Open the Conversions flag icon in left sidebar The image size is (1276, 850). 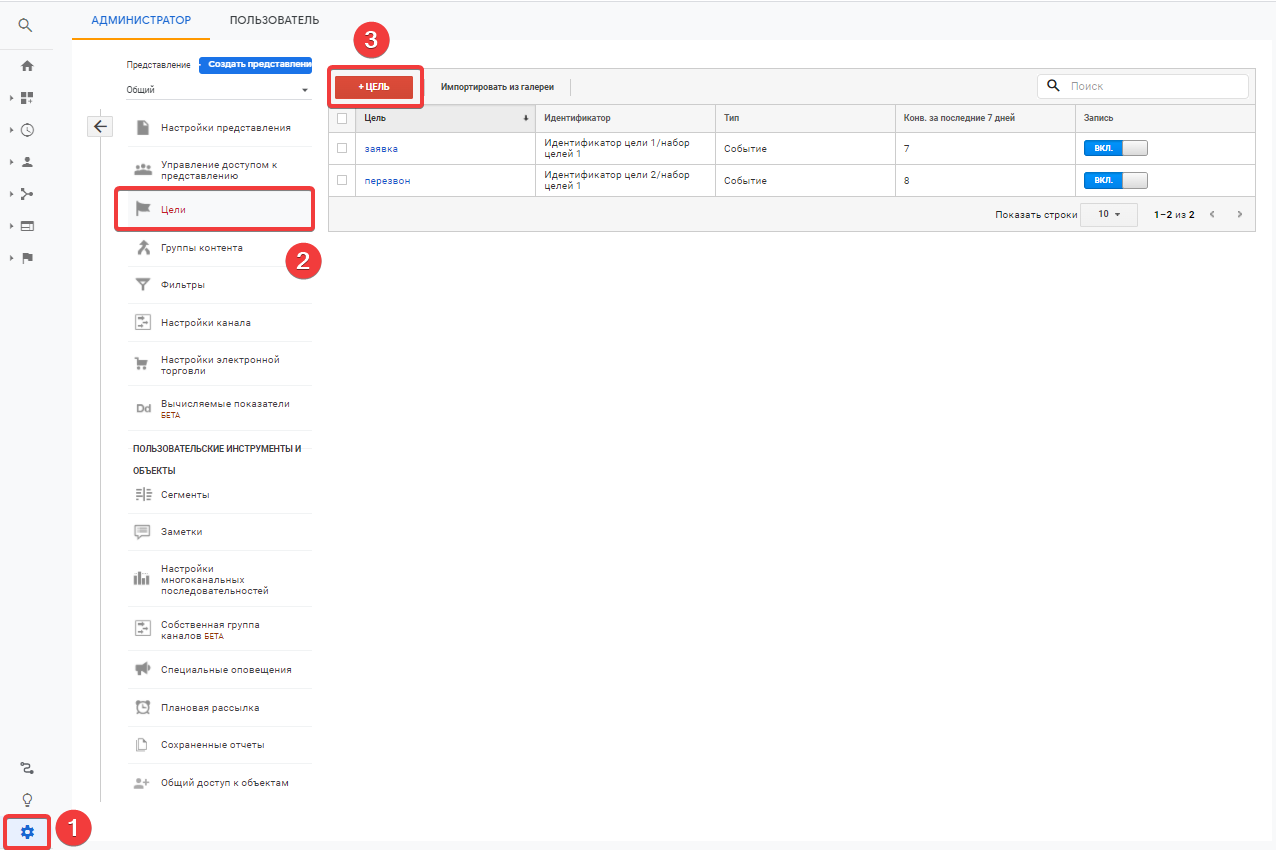[x=27, y=258]
